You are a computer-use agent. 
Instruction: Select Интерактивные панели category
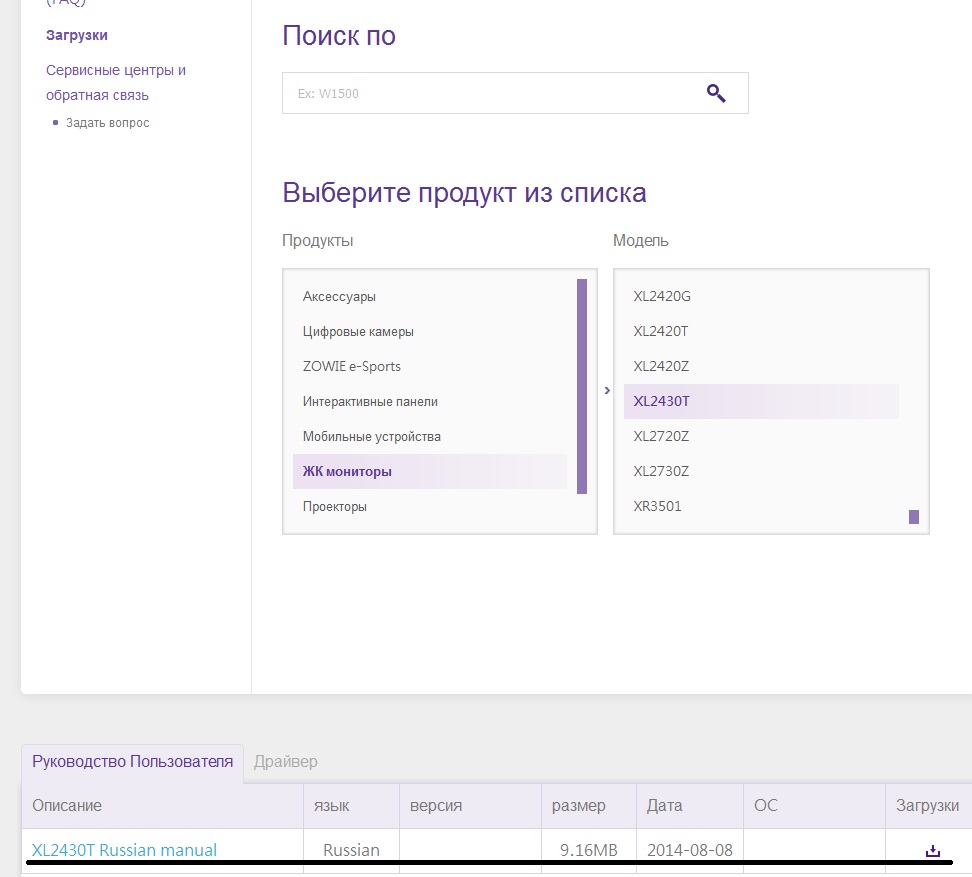430,402
